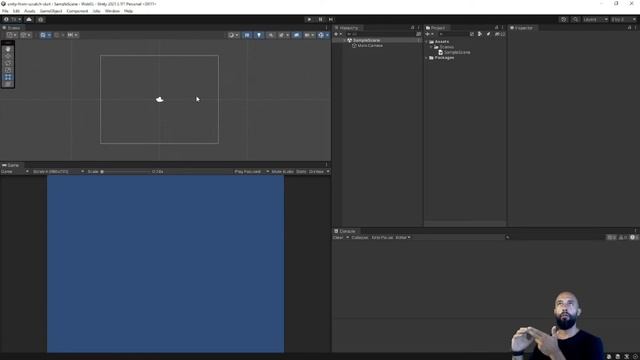Toggle Error Pause in the Console
Image resolution: width=640 pixels, height=360 pixels.
pyautogui.click(x=382, y=238)
